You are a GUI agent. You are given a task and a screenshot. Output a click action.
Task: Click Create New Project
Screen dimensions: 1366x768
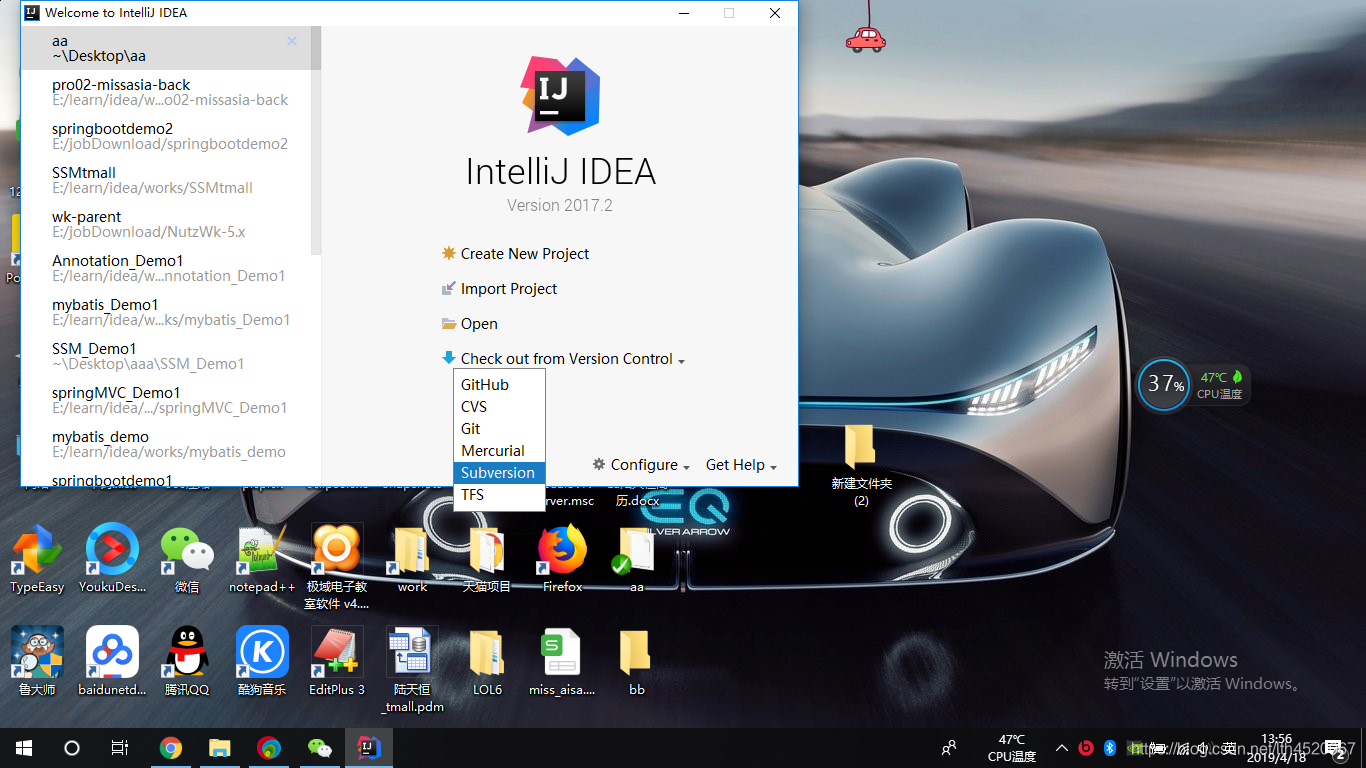tap(525, 254)
